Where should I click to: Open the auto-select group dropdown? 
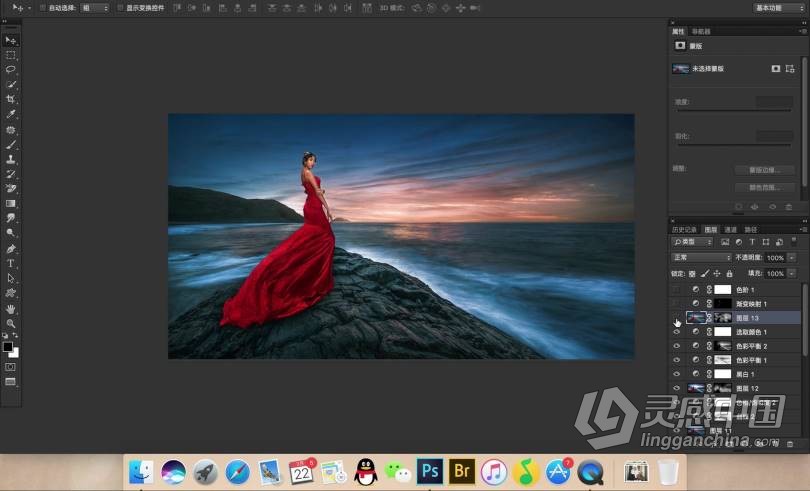(95, 8)
